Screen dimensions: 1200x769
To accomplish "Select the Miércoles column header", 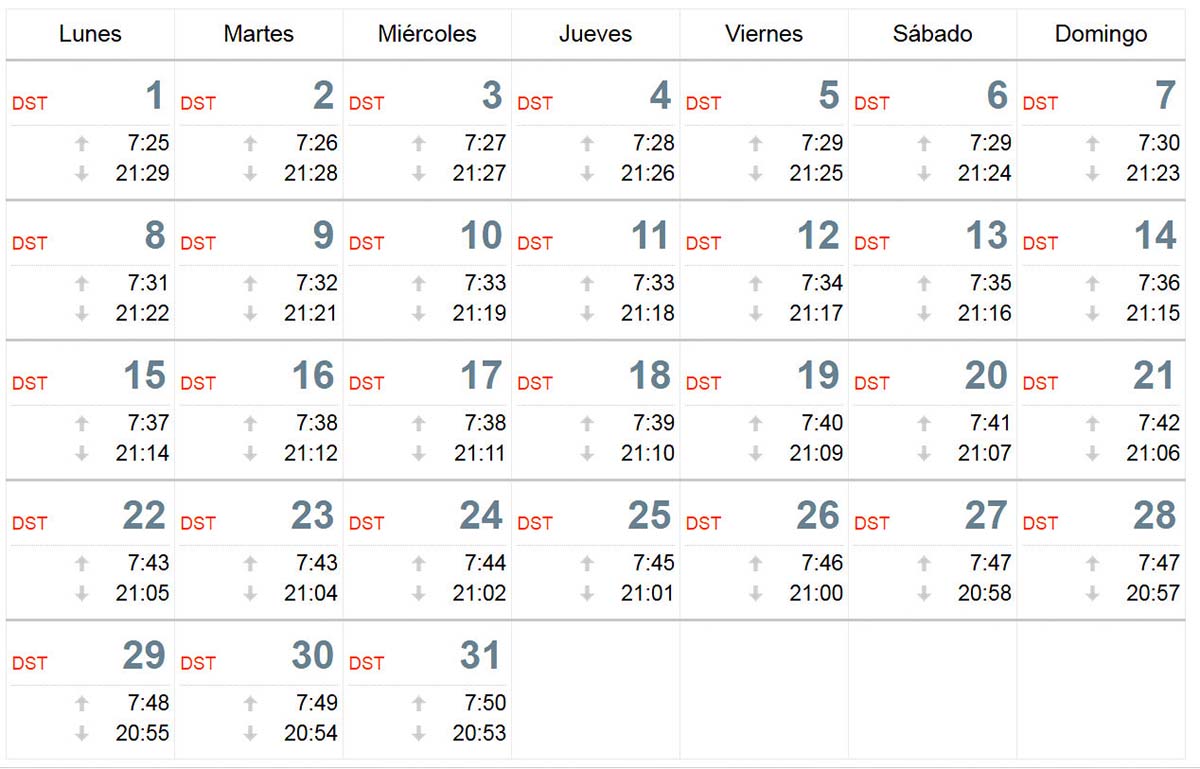I will tap(427, 34).
